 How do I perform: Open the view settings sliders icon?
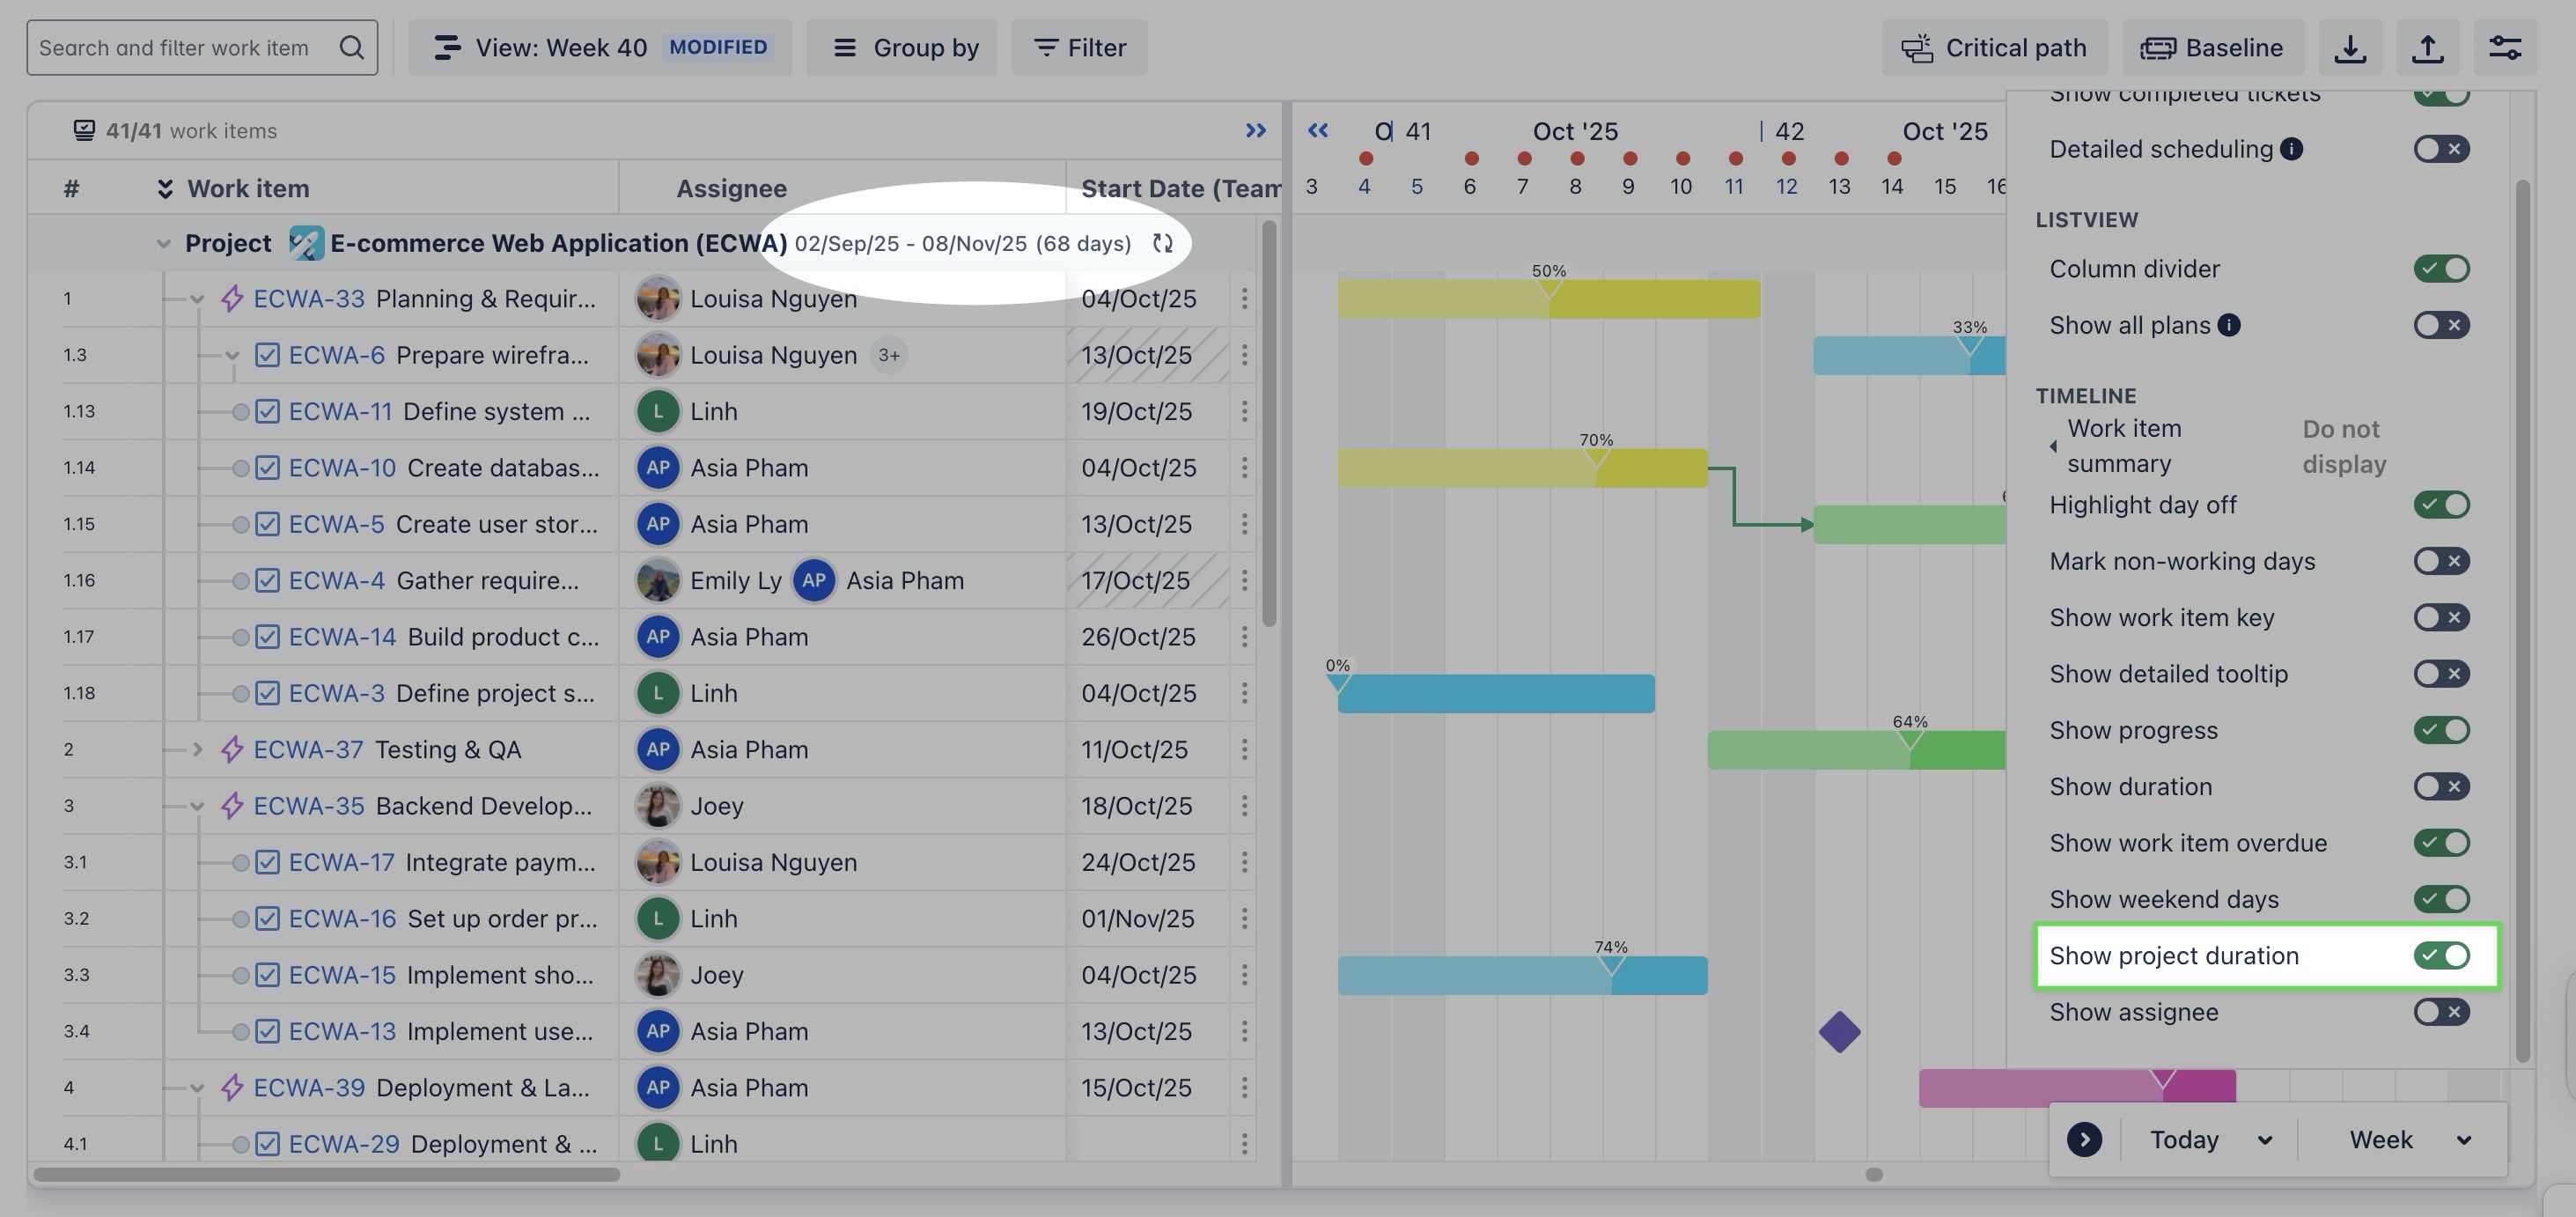(2504, 48)
